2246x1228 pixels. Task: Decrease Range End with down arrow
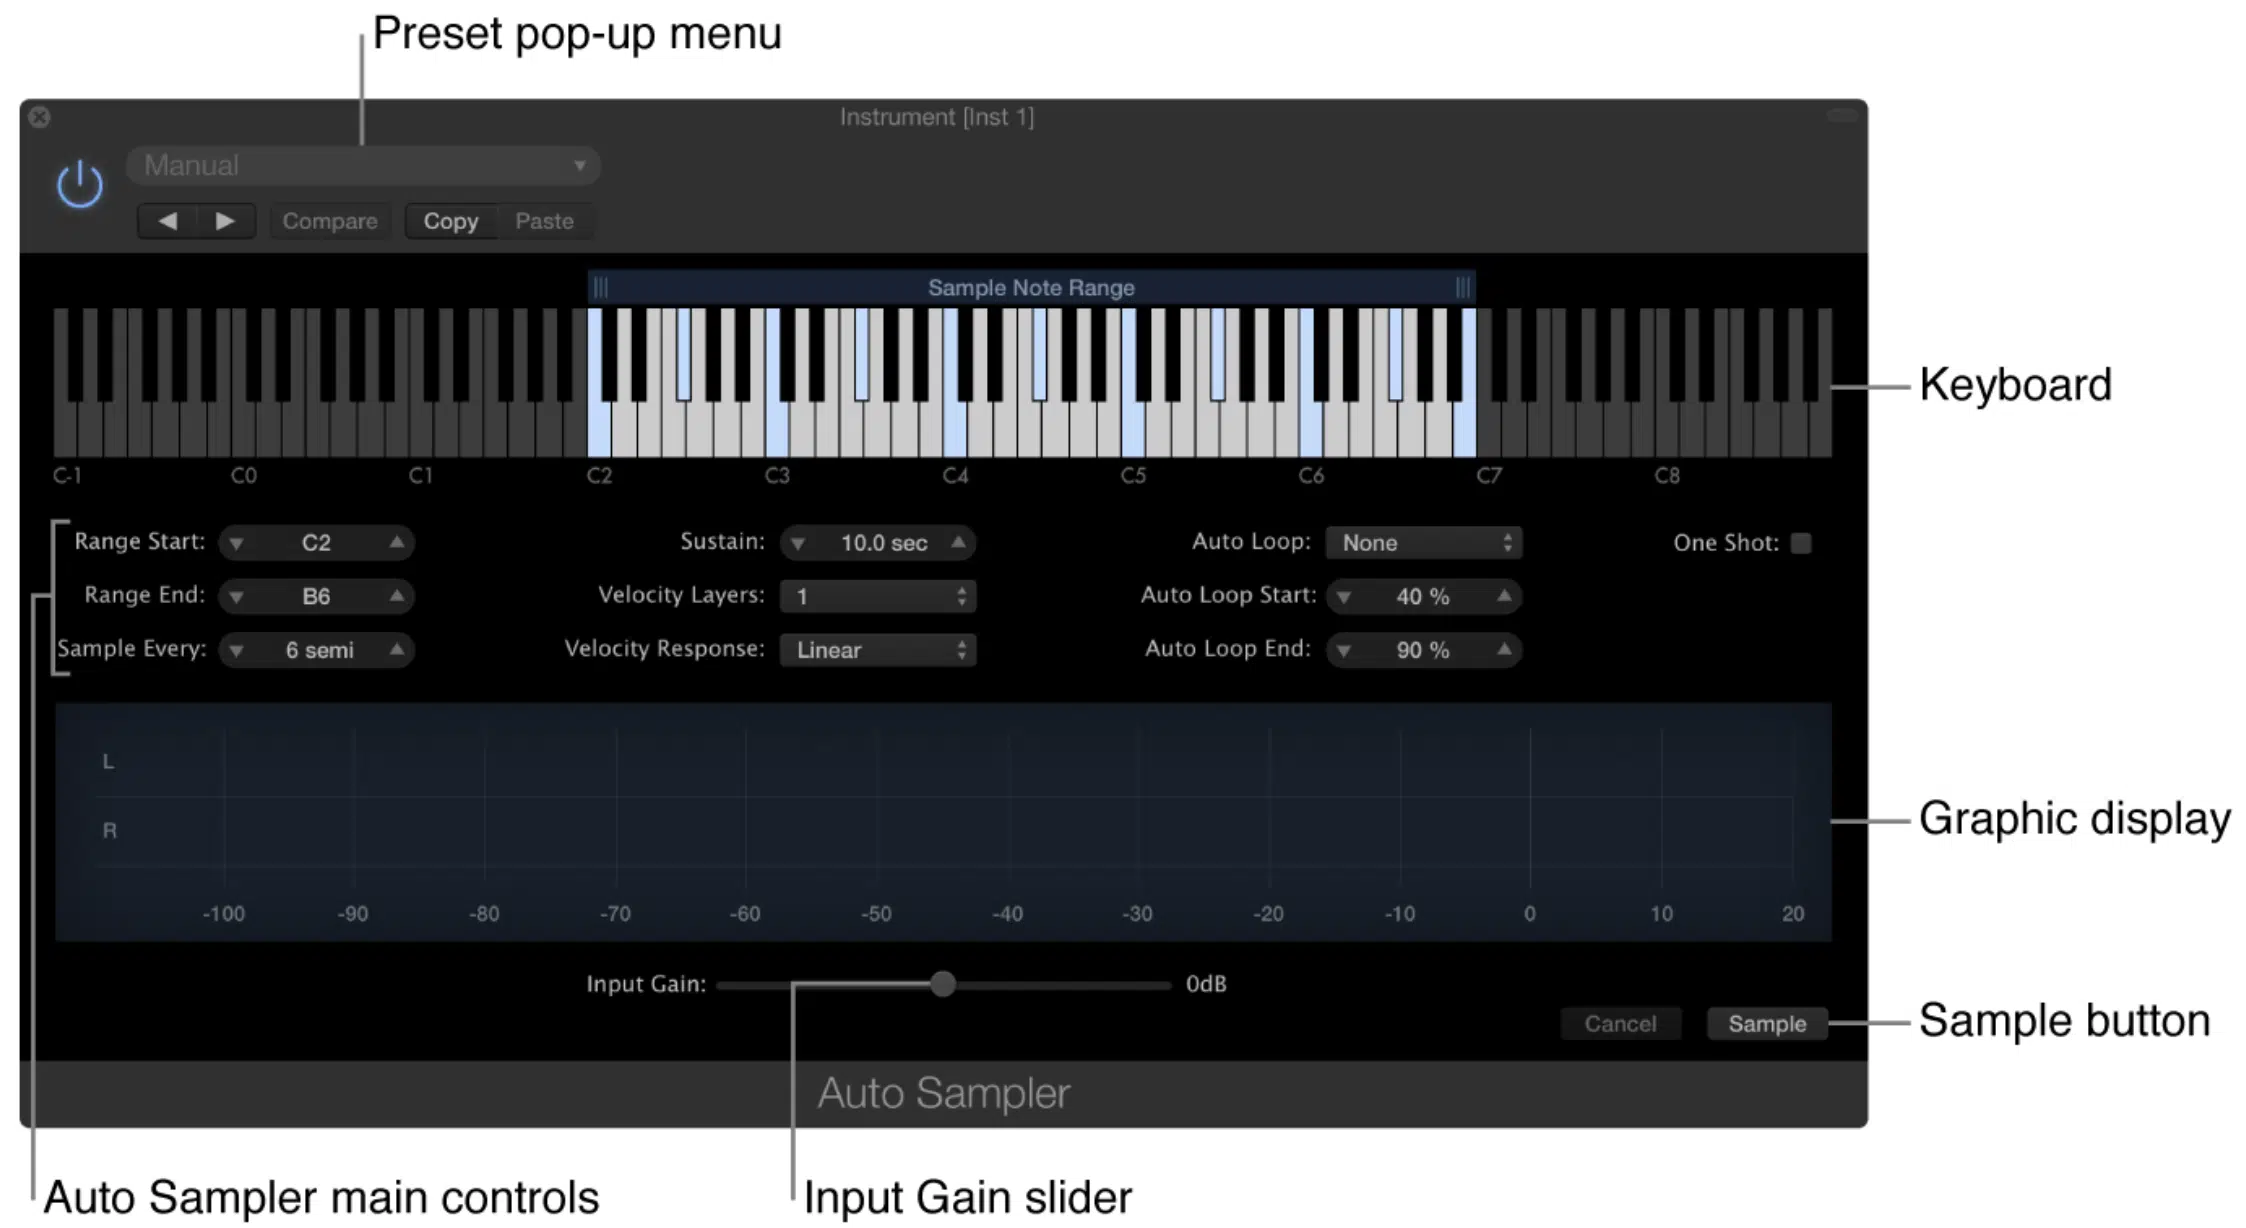(x=236, y=597)
